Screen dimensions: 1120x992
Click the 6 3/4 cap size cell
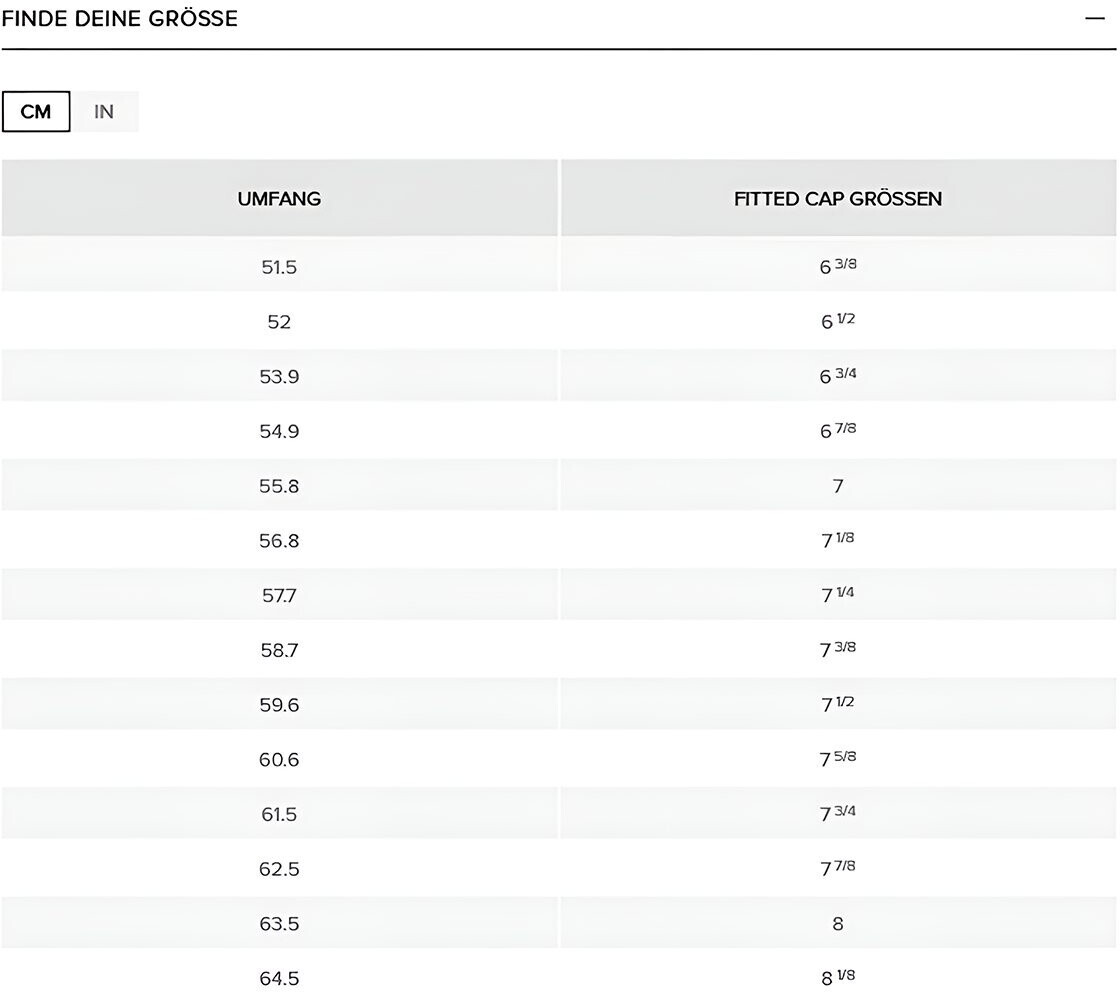tap(838, 376)
